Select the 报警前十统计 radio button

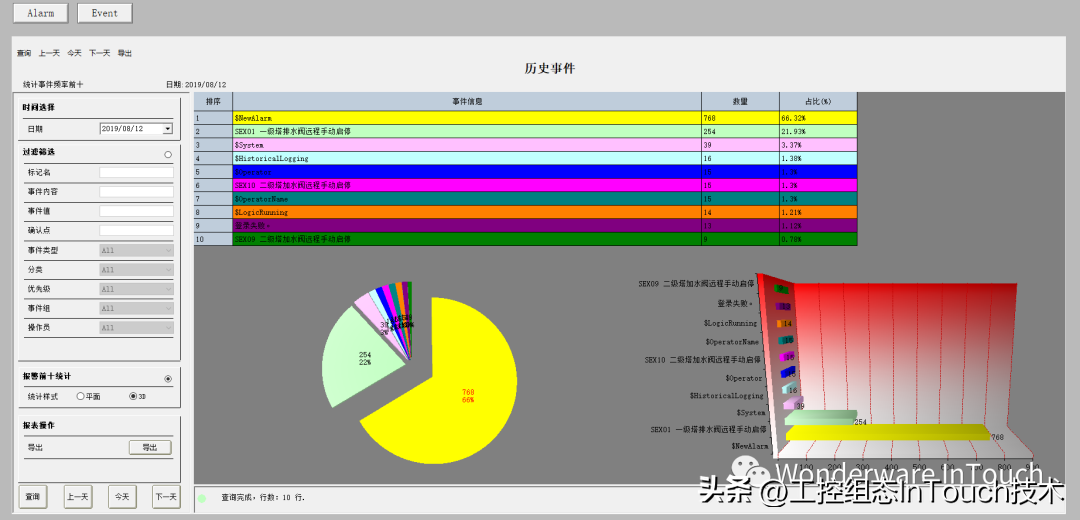click(x=168, y=379)
